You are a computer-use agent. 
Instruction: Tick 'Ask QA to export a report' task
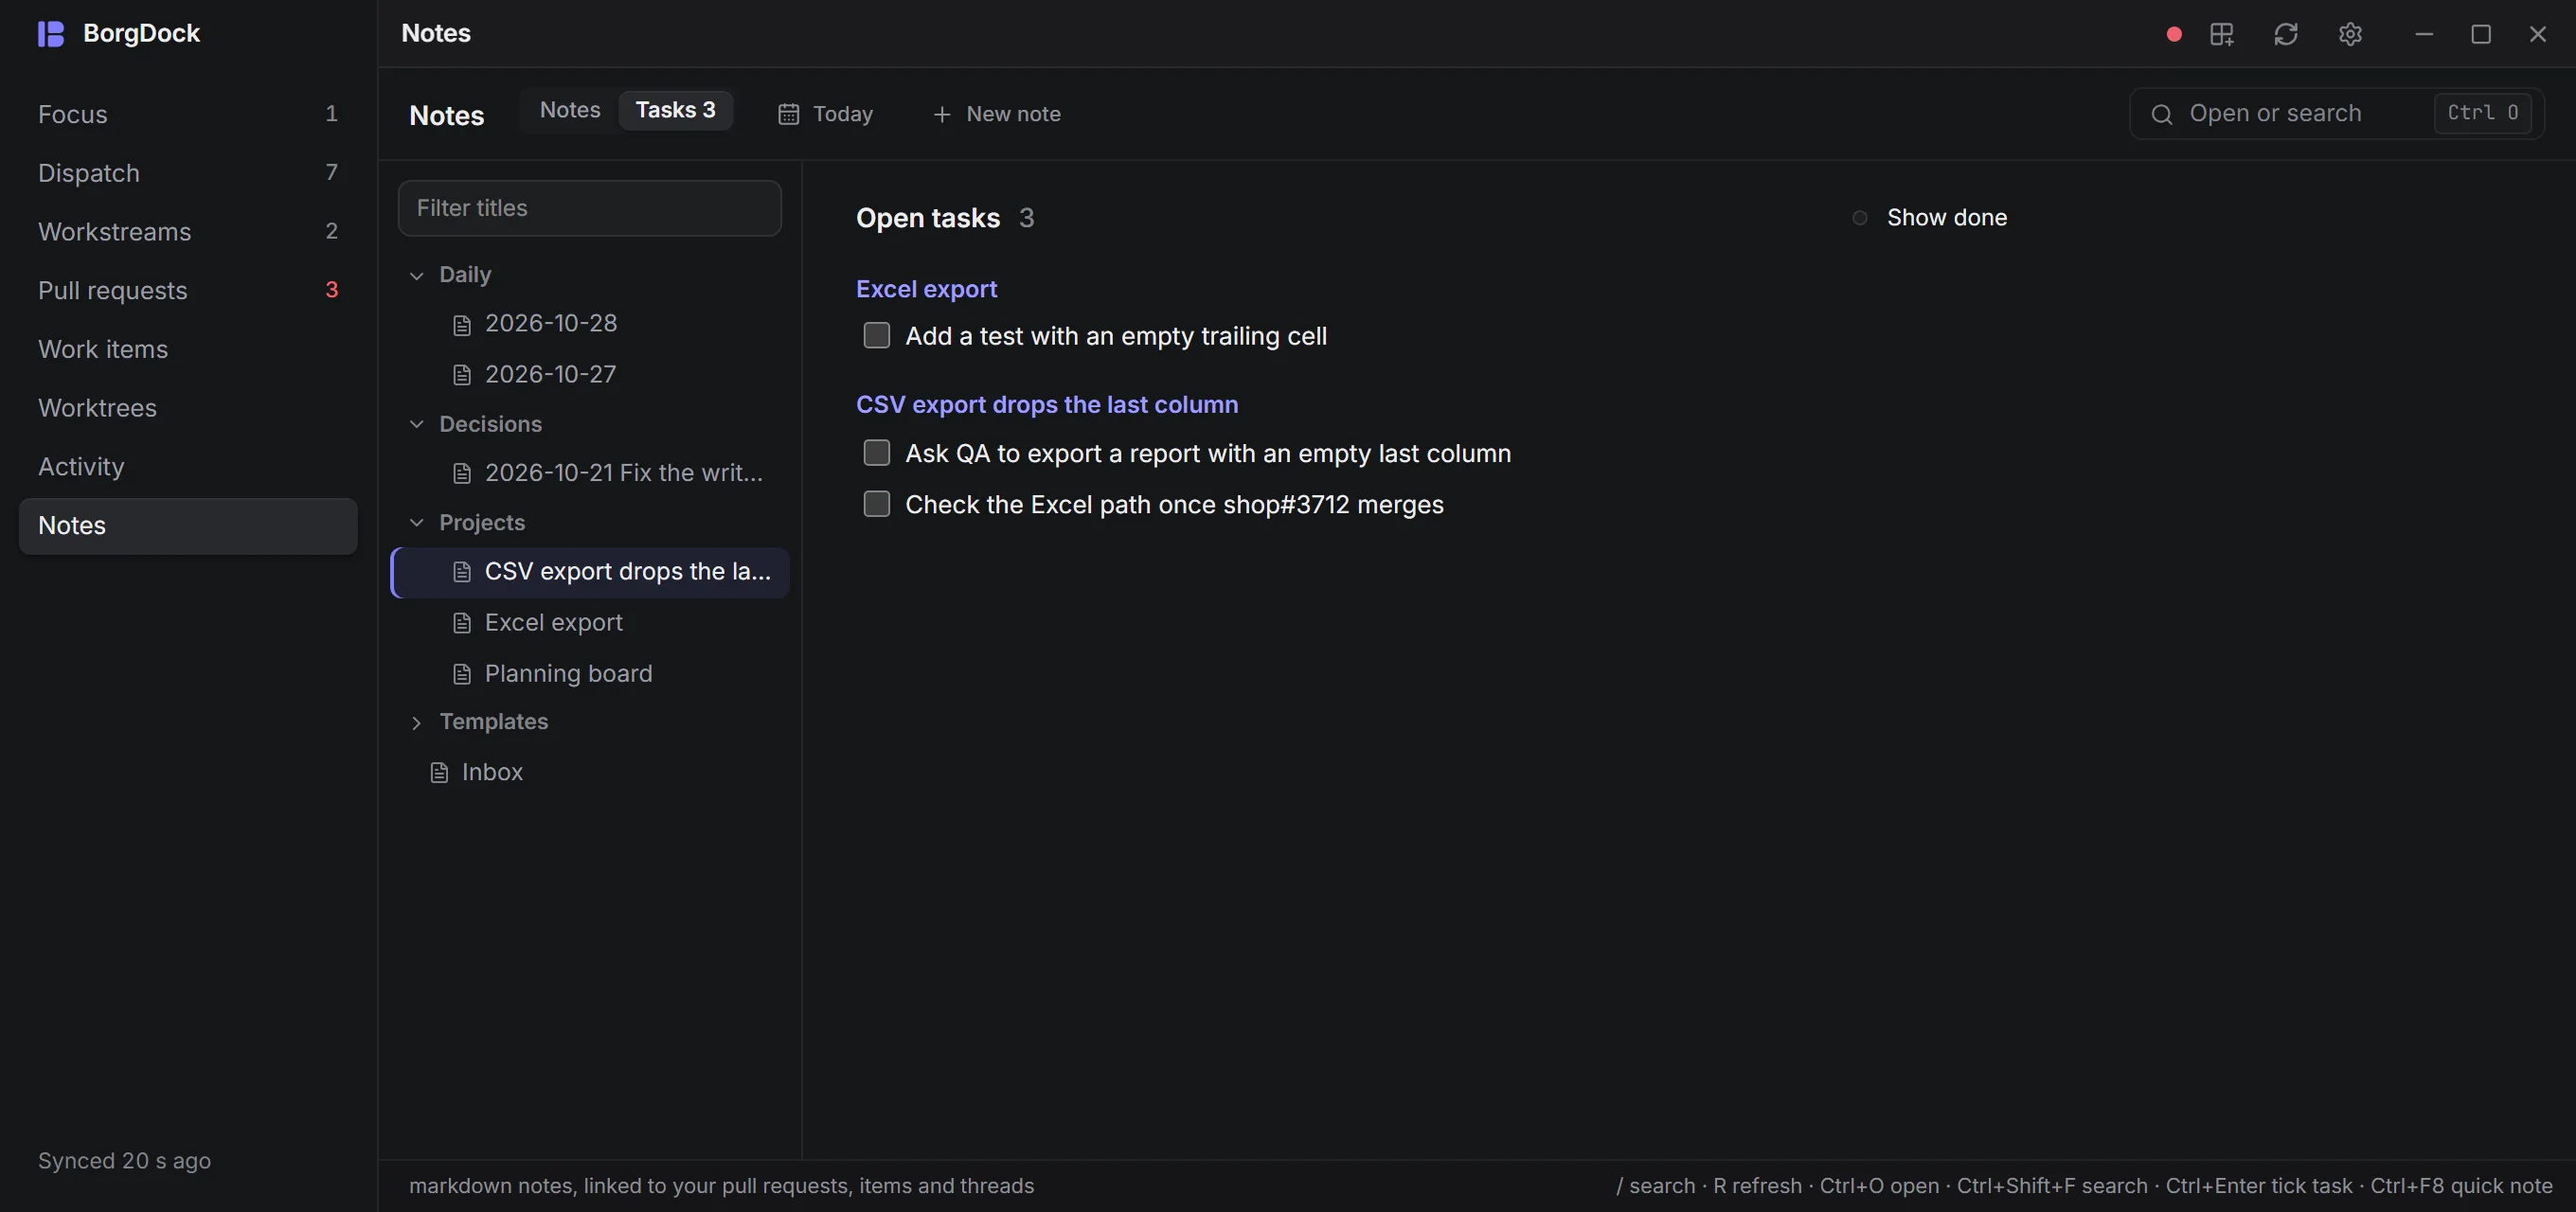click(x=876, y=453)
